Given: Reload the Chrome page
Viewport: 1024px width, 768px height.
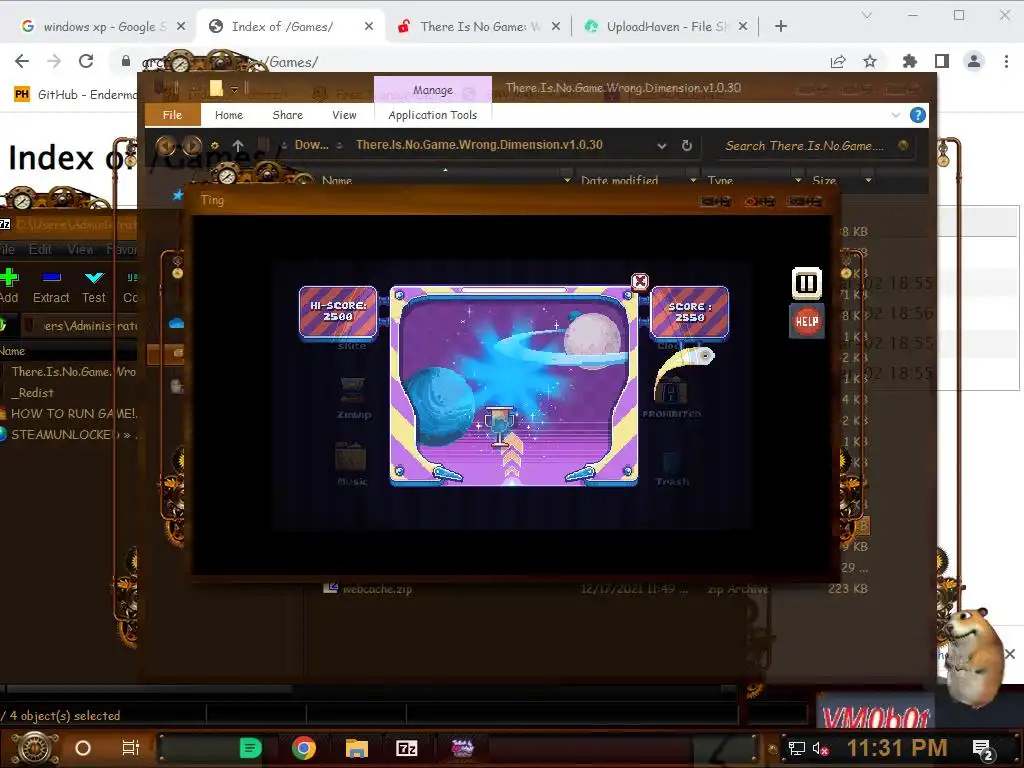Looking at the screenshot, I should tap(86, 61).
